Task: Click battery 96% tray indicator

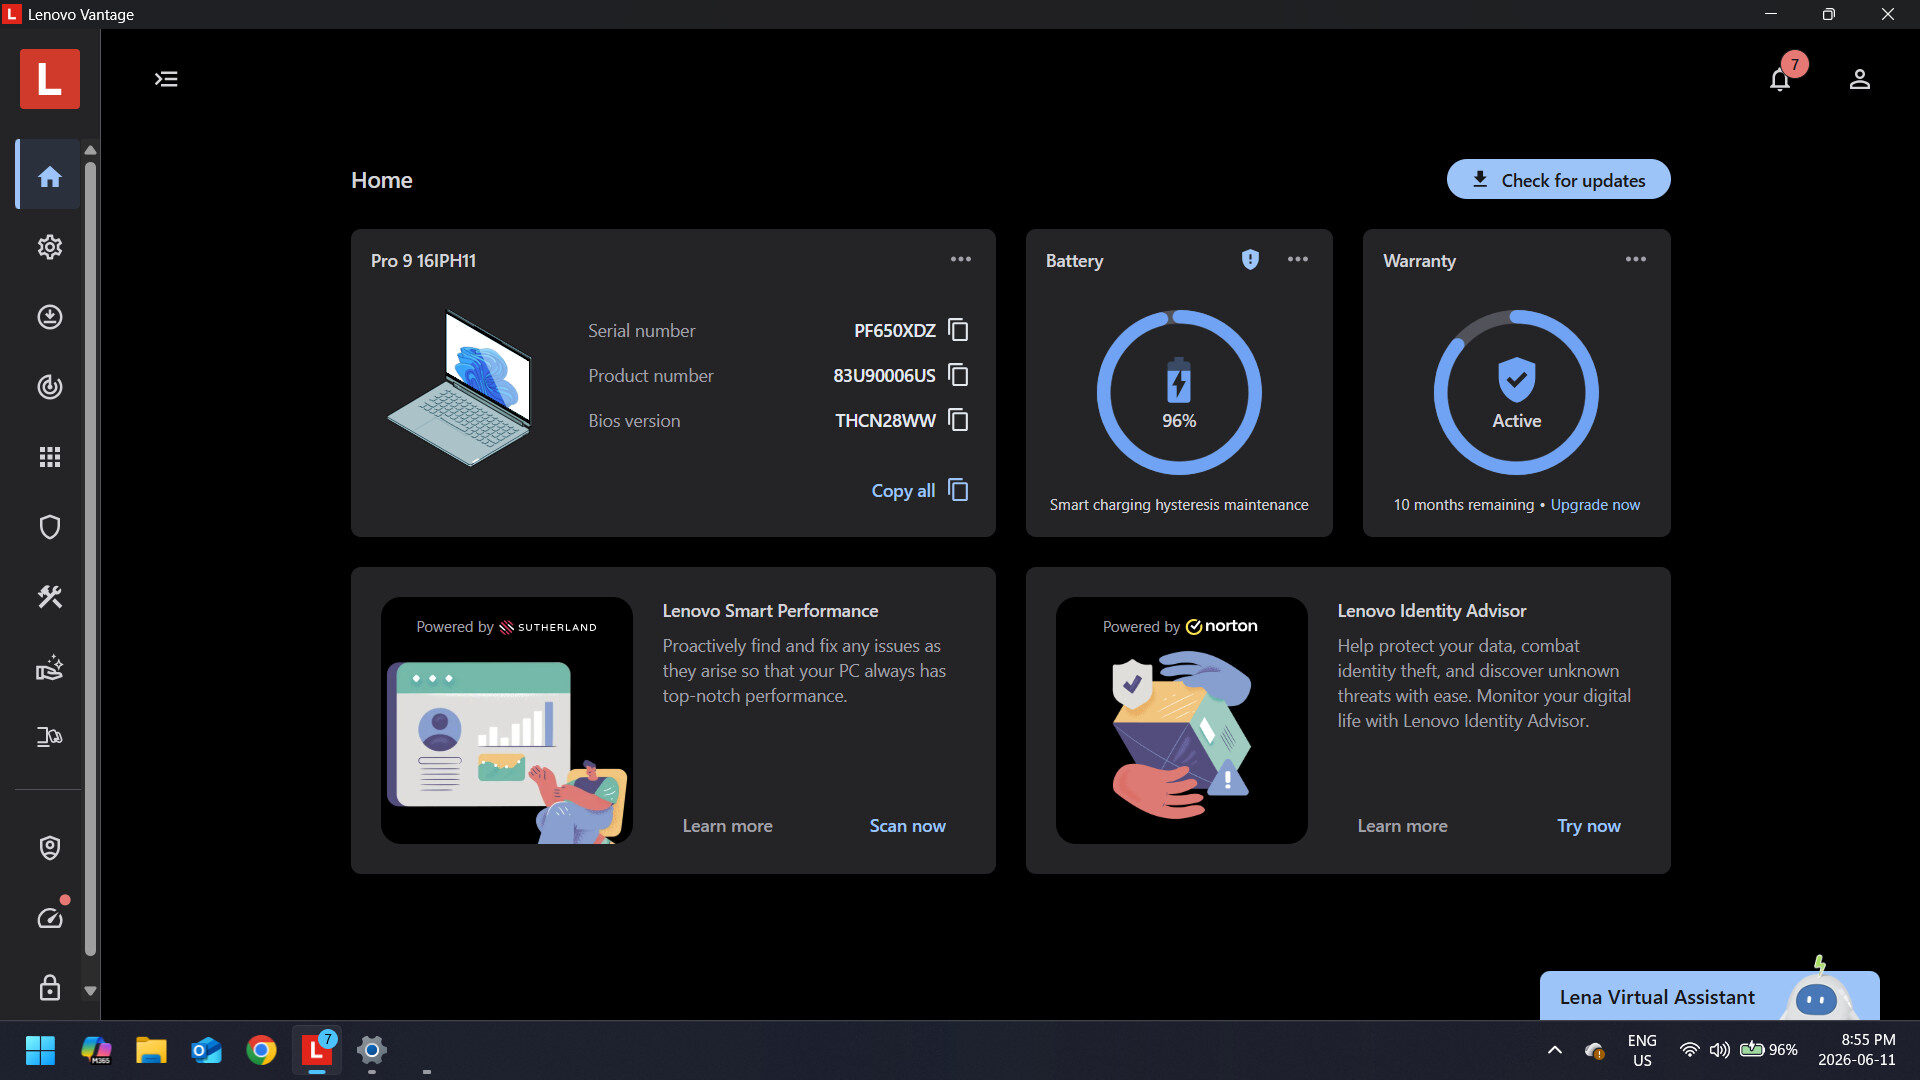Action: pos(1769,1050)
